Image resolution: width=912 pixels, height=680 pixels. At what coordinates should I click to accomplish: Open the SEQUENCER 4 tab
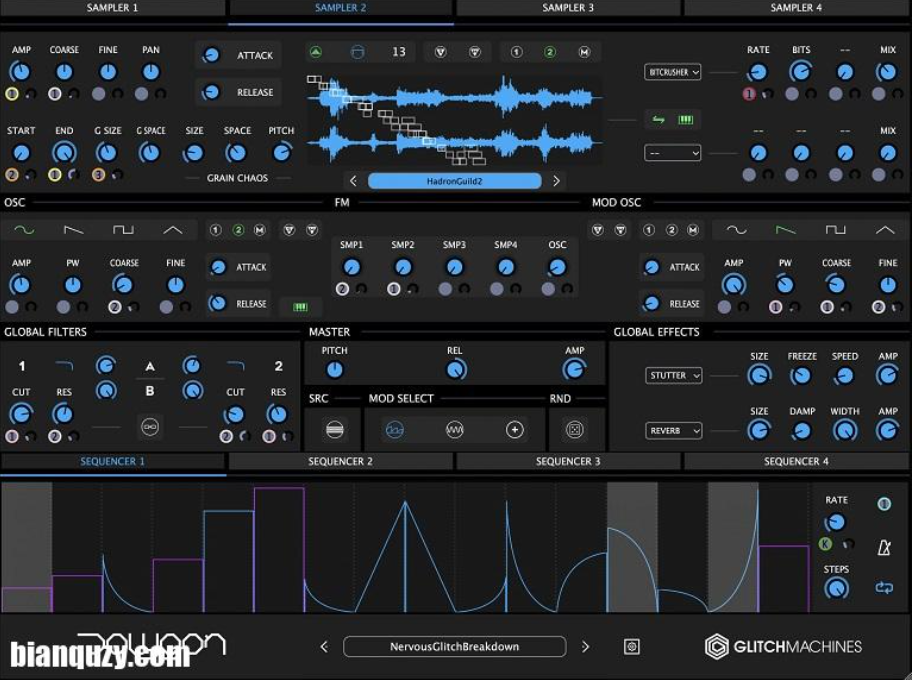pos(796,462)
